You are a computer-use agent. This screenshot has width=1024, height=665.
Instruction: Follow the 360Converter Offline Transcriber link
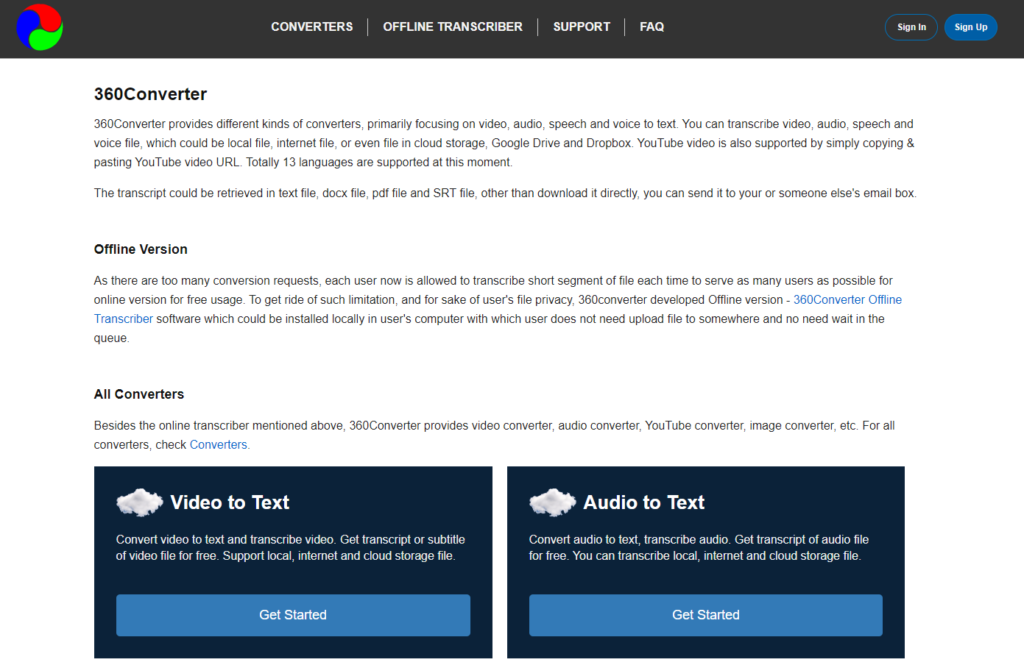(x=847, y=300)
